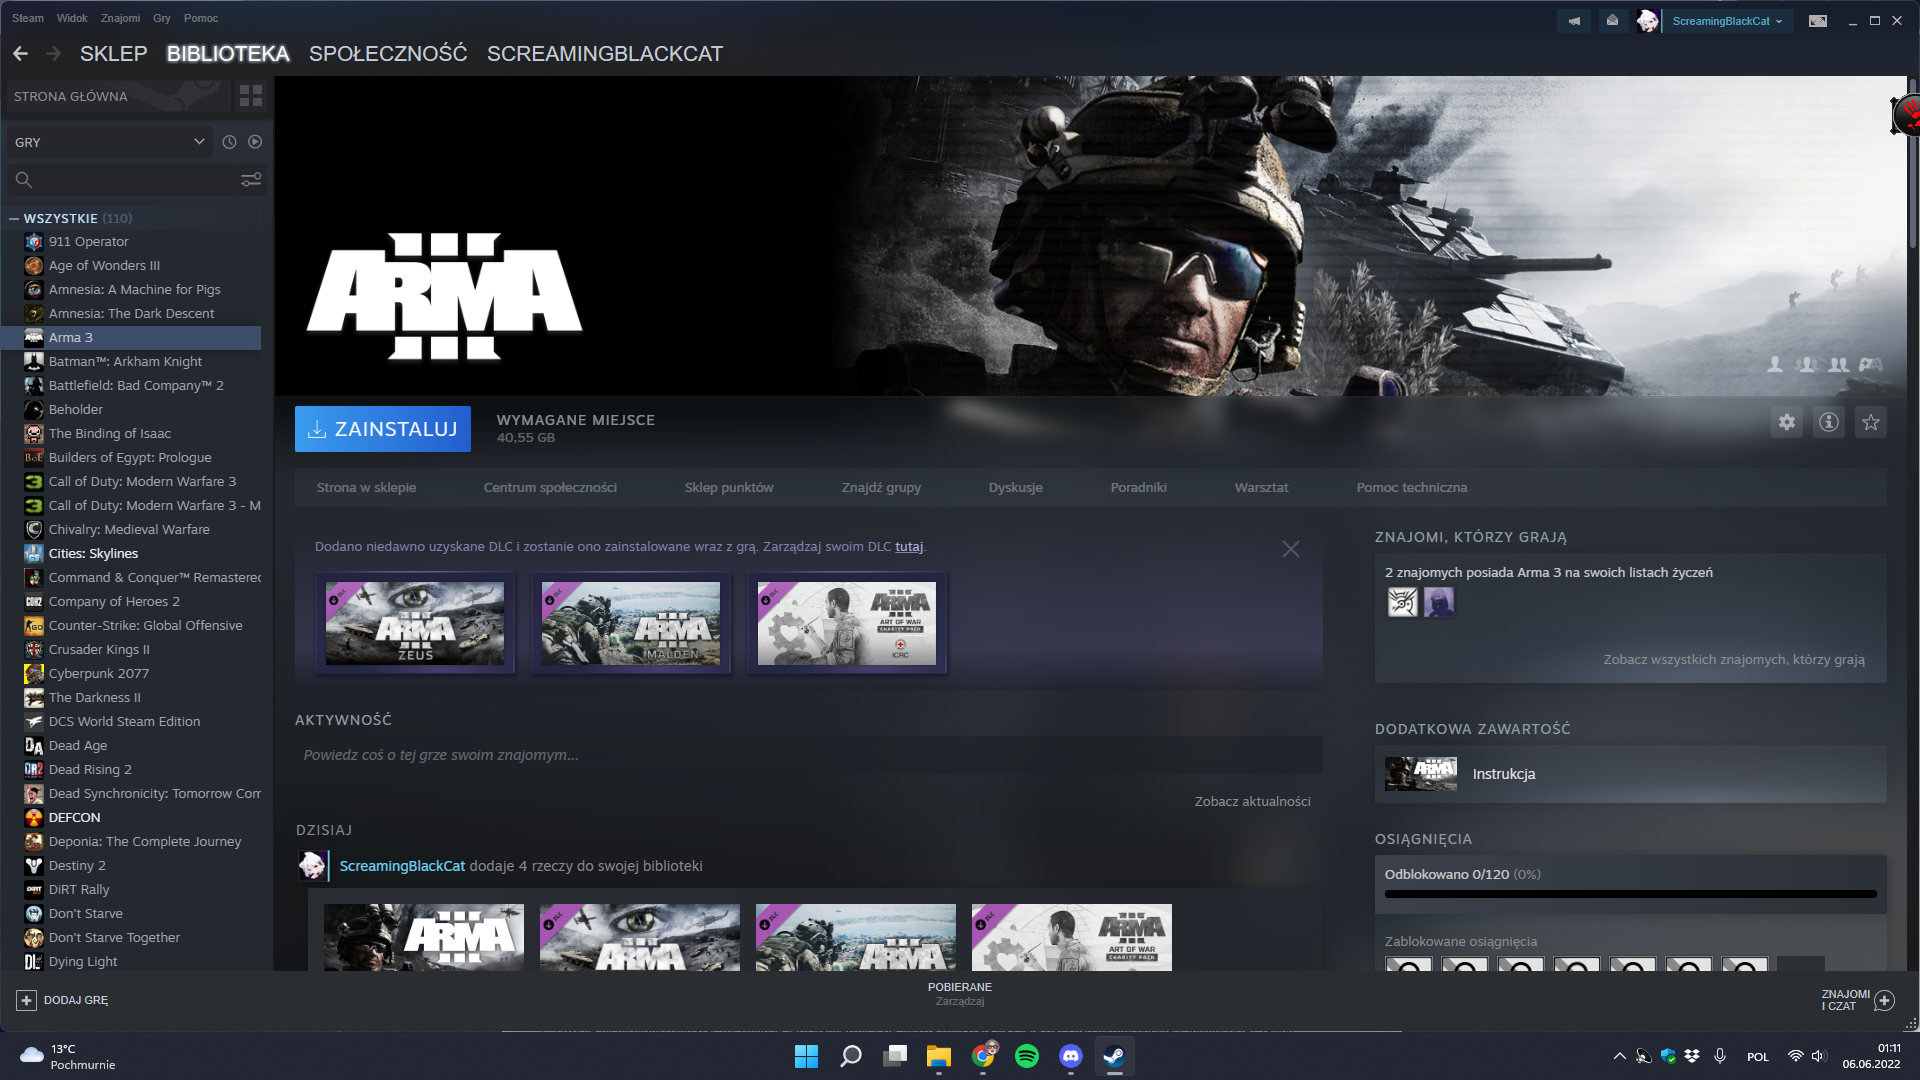
Task: Open the Instrukcja additional content item
Action: tap(1631, 774)
